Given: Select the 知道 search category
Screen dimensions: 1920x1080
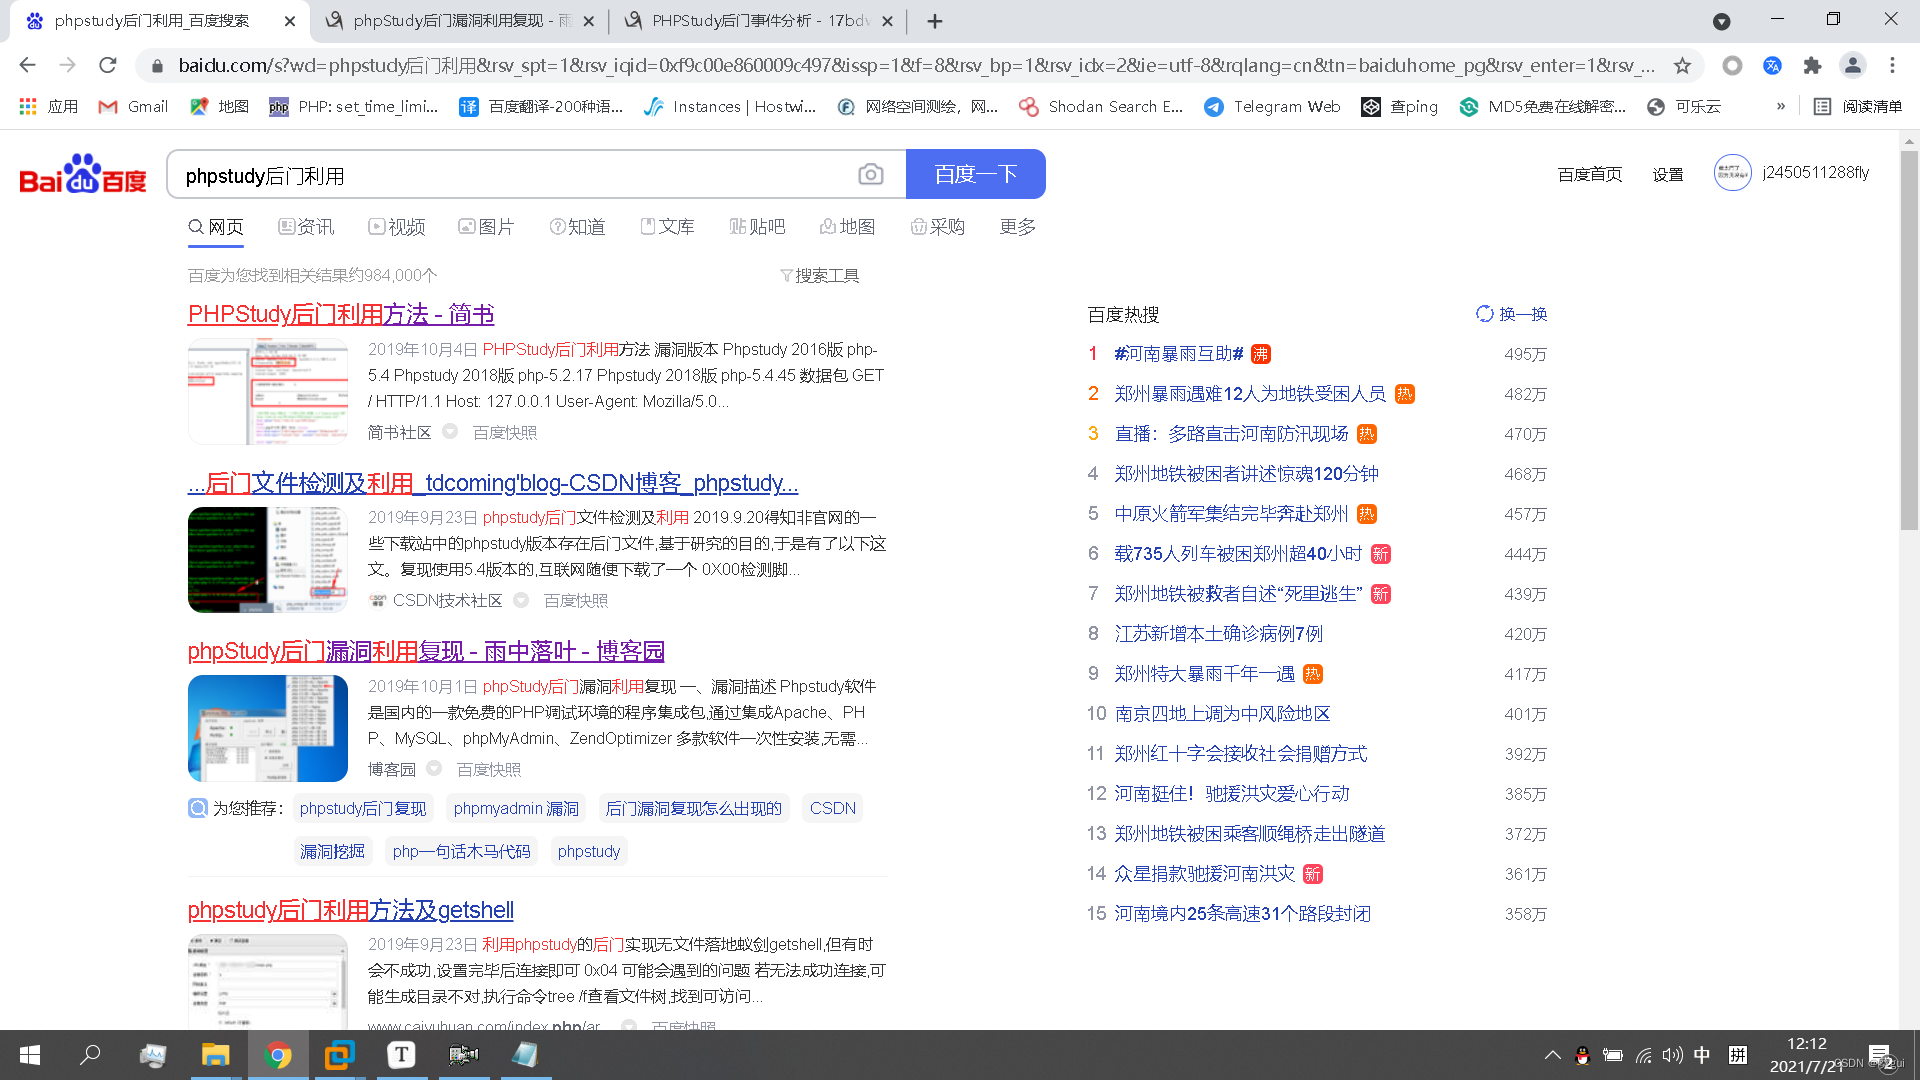Looking at the screenshot, I should click(x=577, y=227).
